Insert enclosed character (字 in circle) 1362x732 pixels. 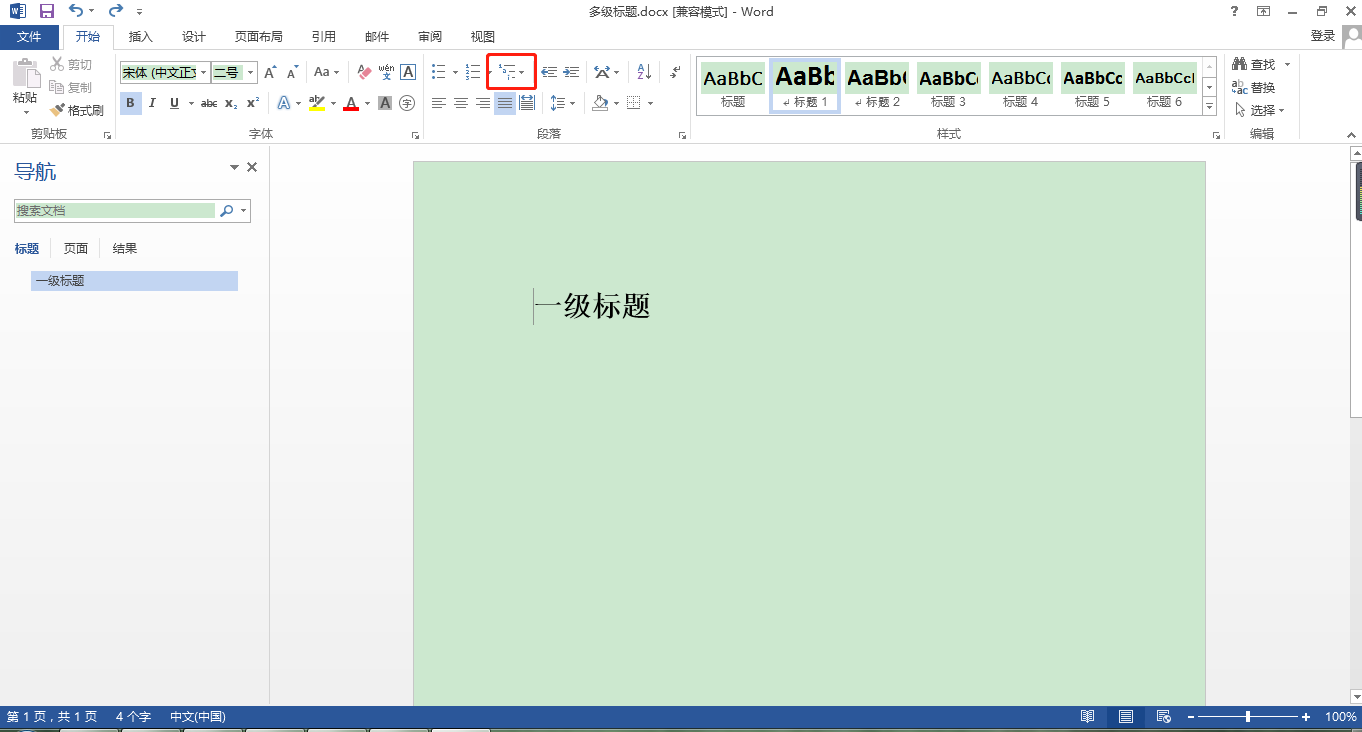pyautogui.click(x=407, y=103)
